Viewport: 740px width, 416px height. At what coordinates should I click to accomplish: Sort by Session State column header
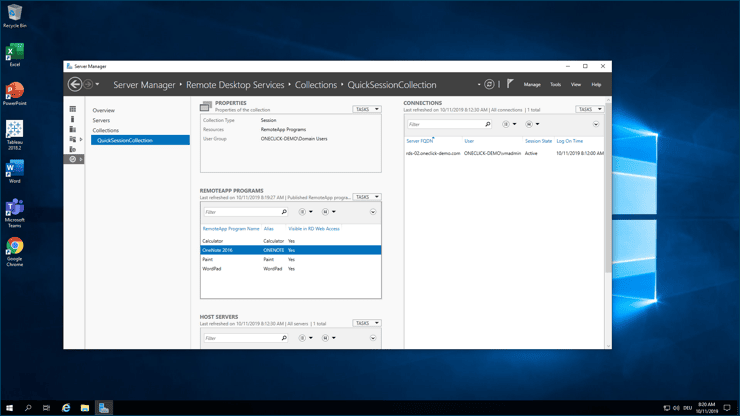538,141
